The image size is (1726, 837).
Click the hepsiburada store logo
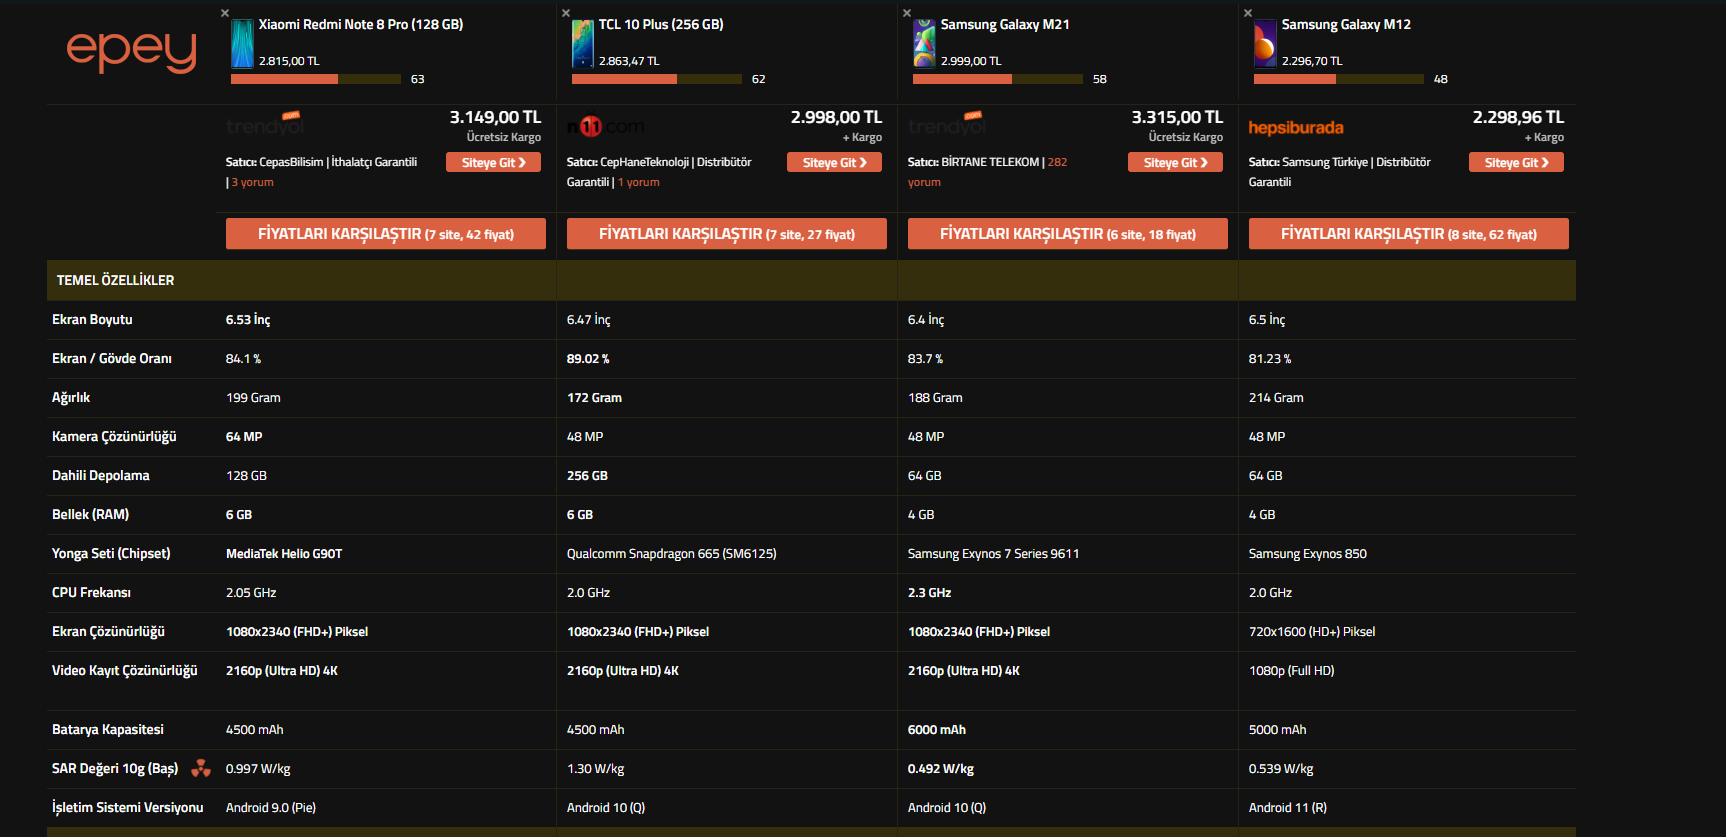[1296, 128]
